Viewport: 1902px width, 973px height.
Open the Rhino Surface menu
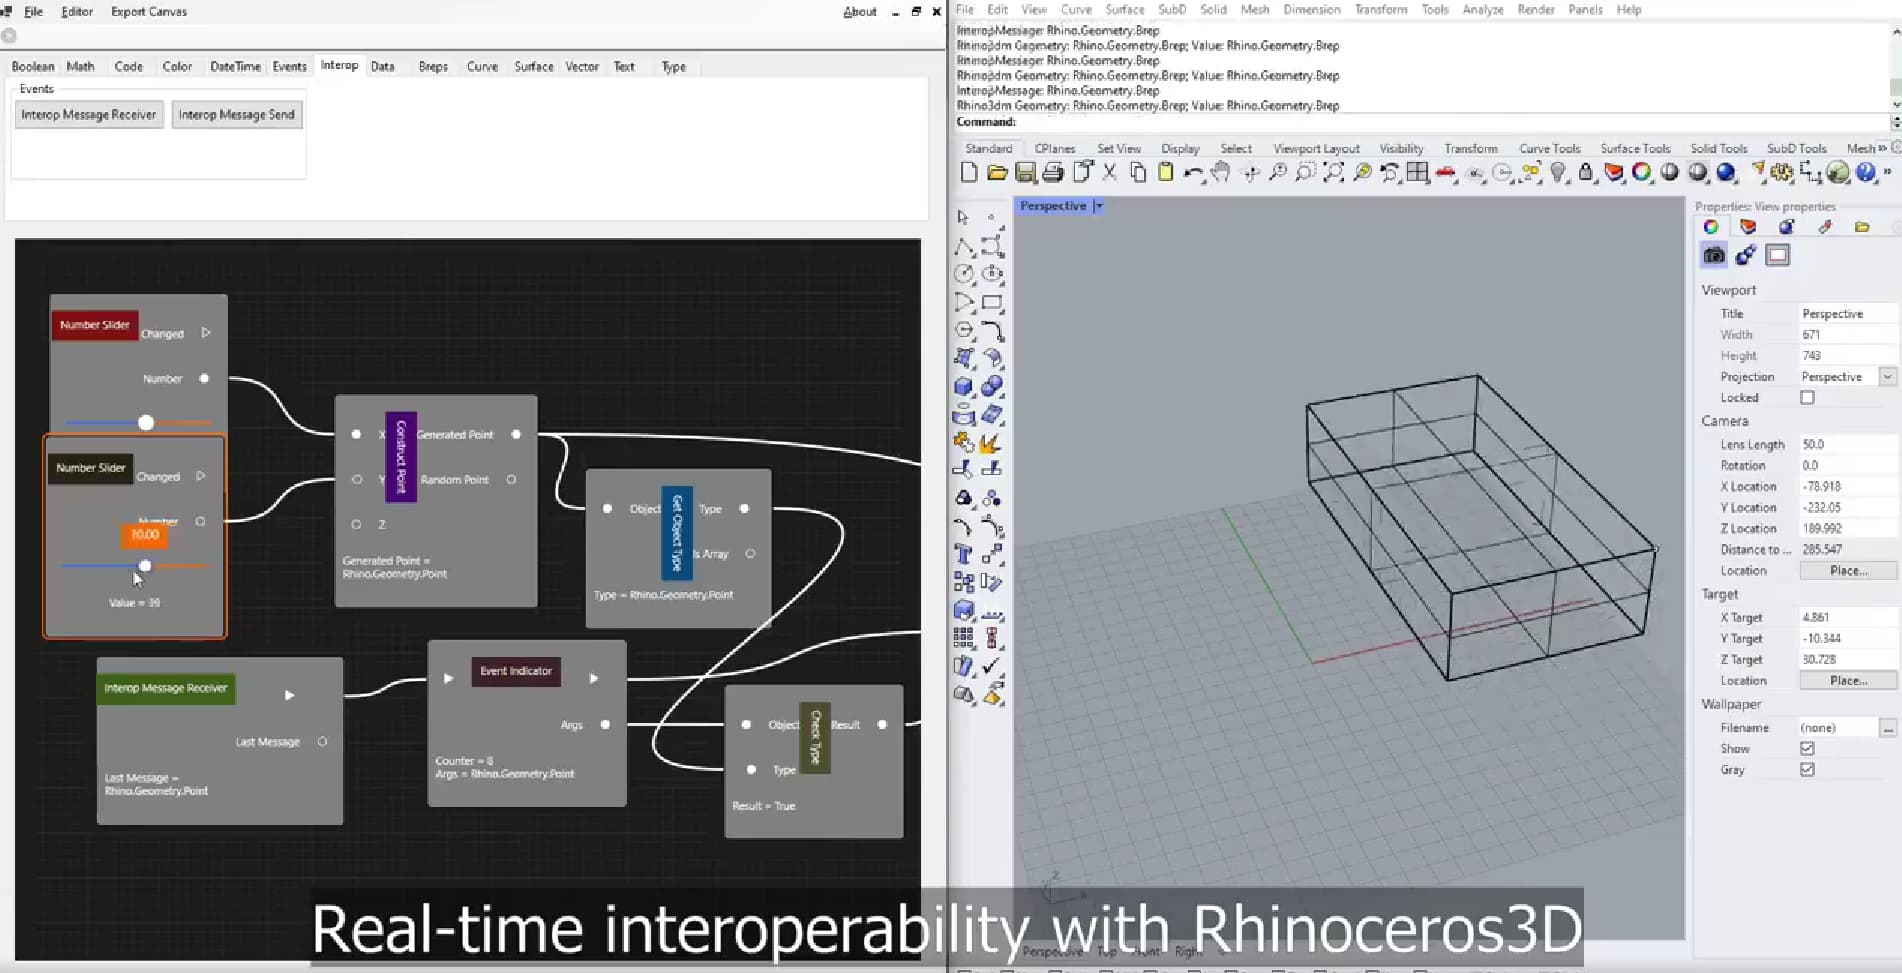pos(1125,10)
